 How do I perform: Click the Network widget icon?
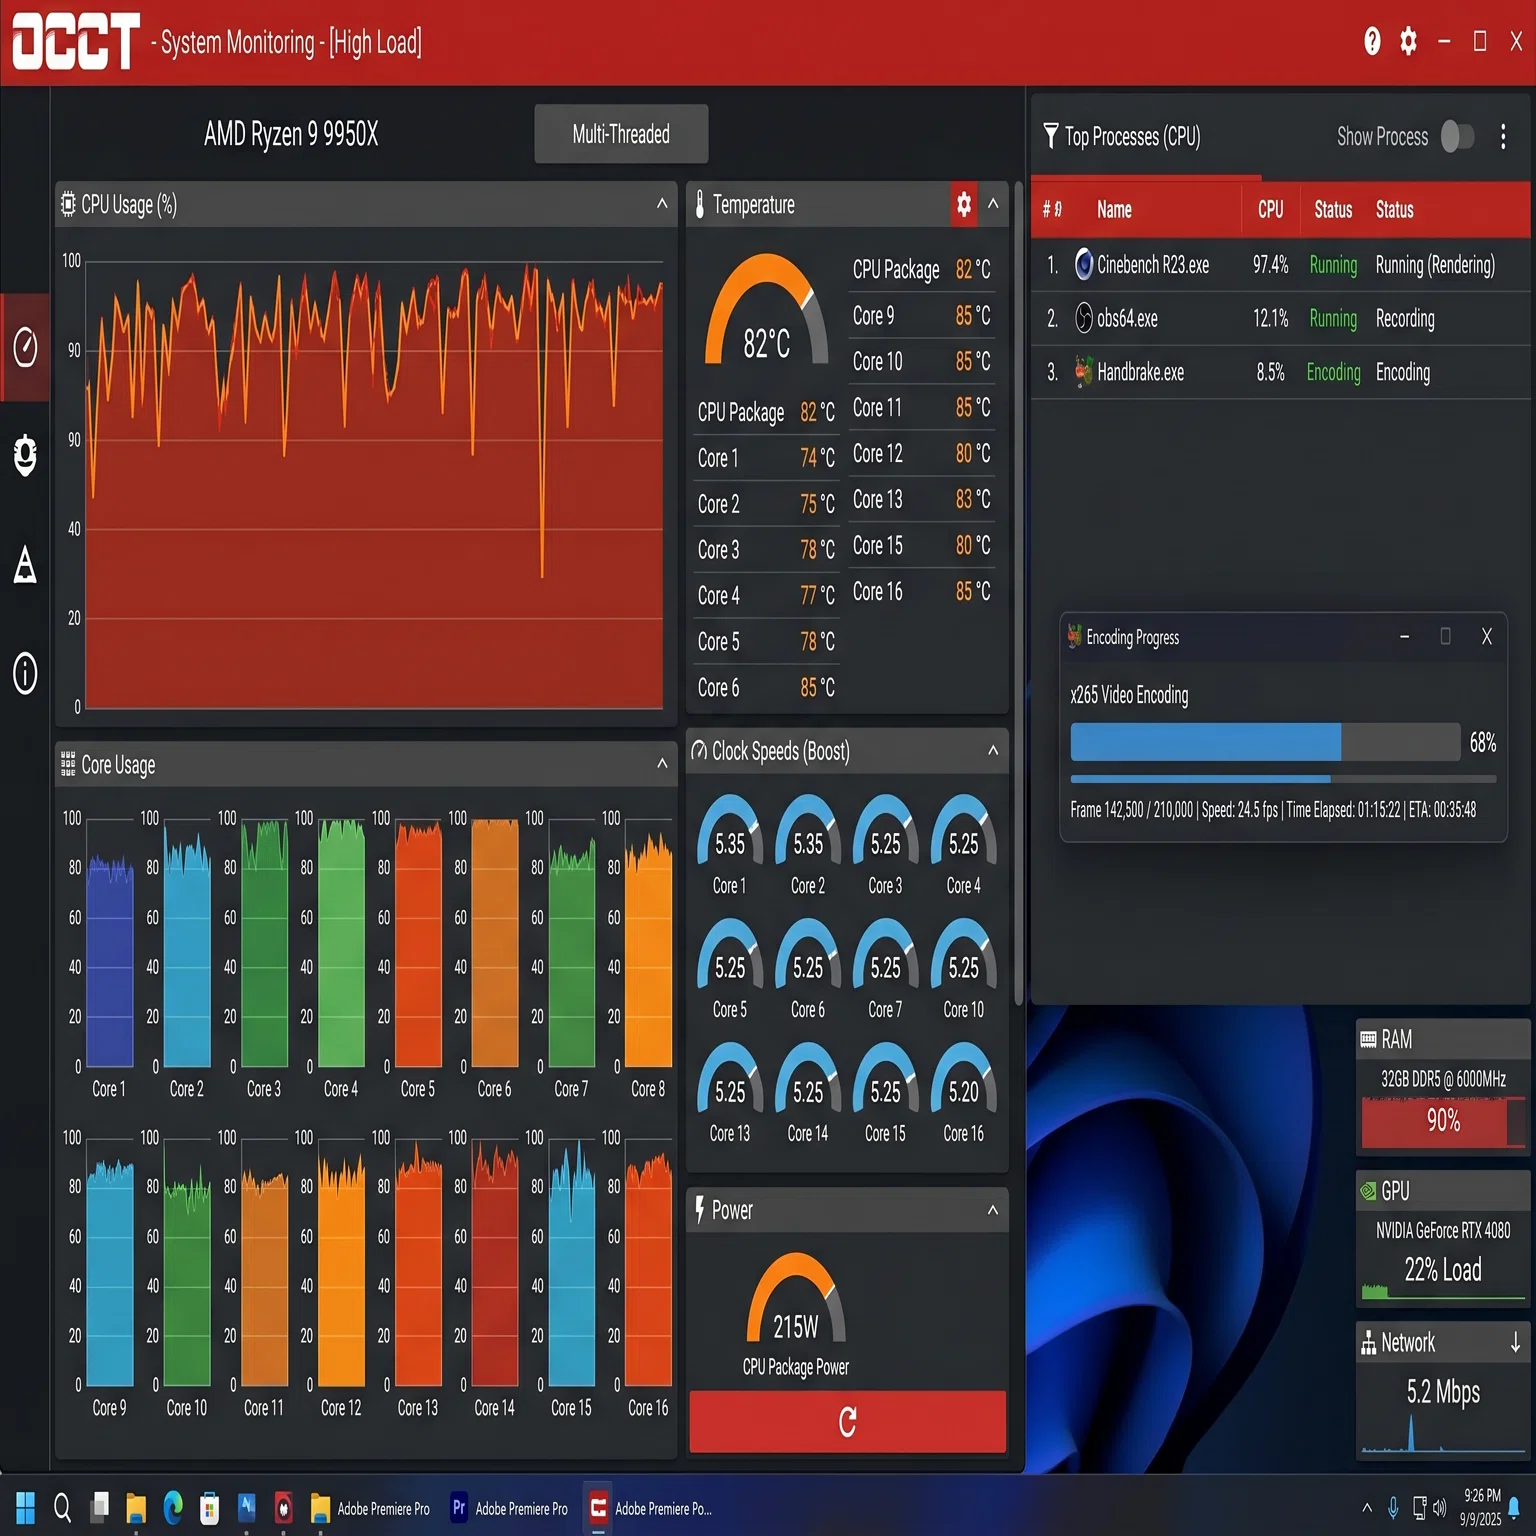(x=1368, y=1343)
